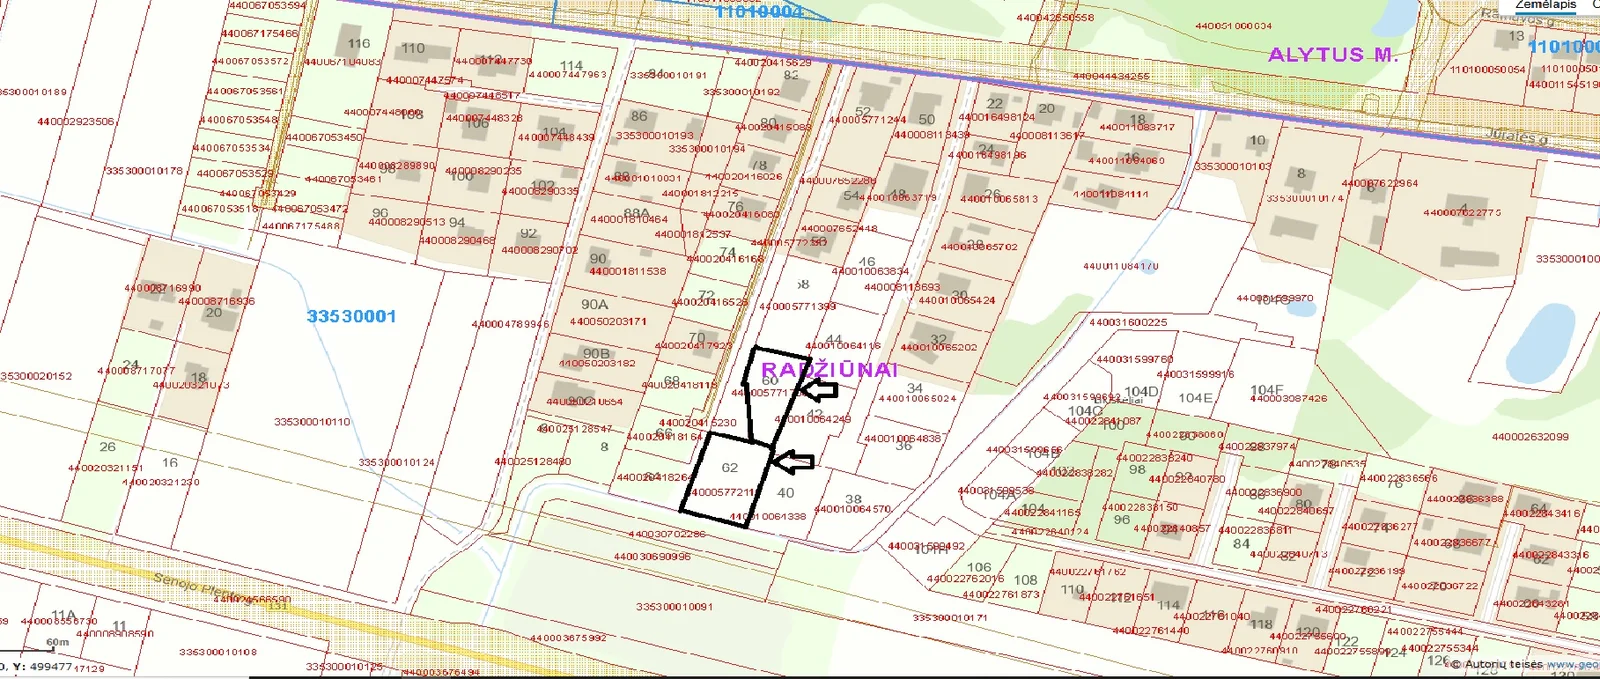Click house number 90A
1600x679 pixels.
click(x=594, y=305)
